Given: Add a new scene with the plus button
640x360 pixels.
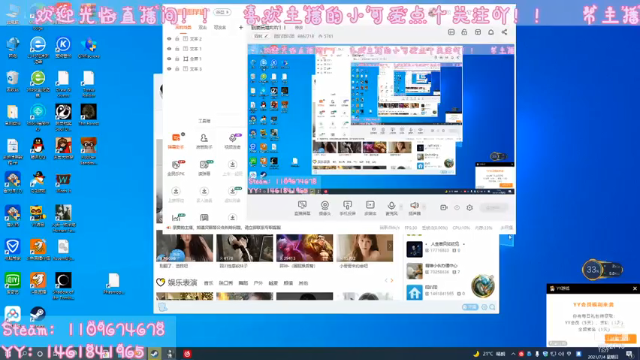Looking at the screenshot, I should click(241, 27).
